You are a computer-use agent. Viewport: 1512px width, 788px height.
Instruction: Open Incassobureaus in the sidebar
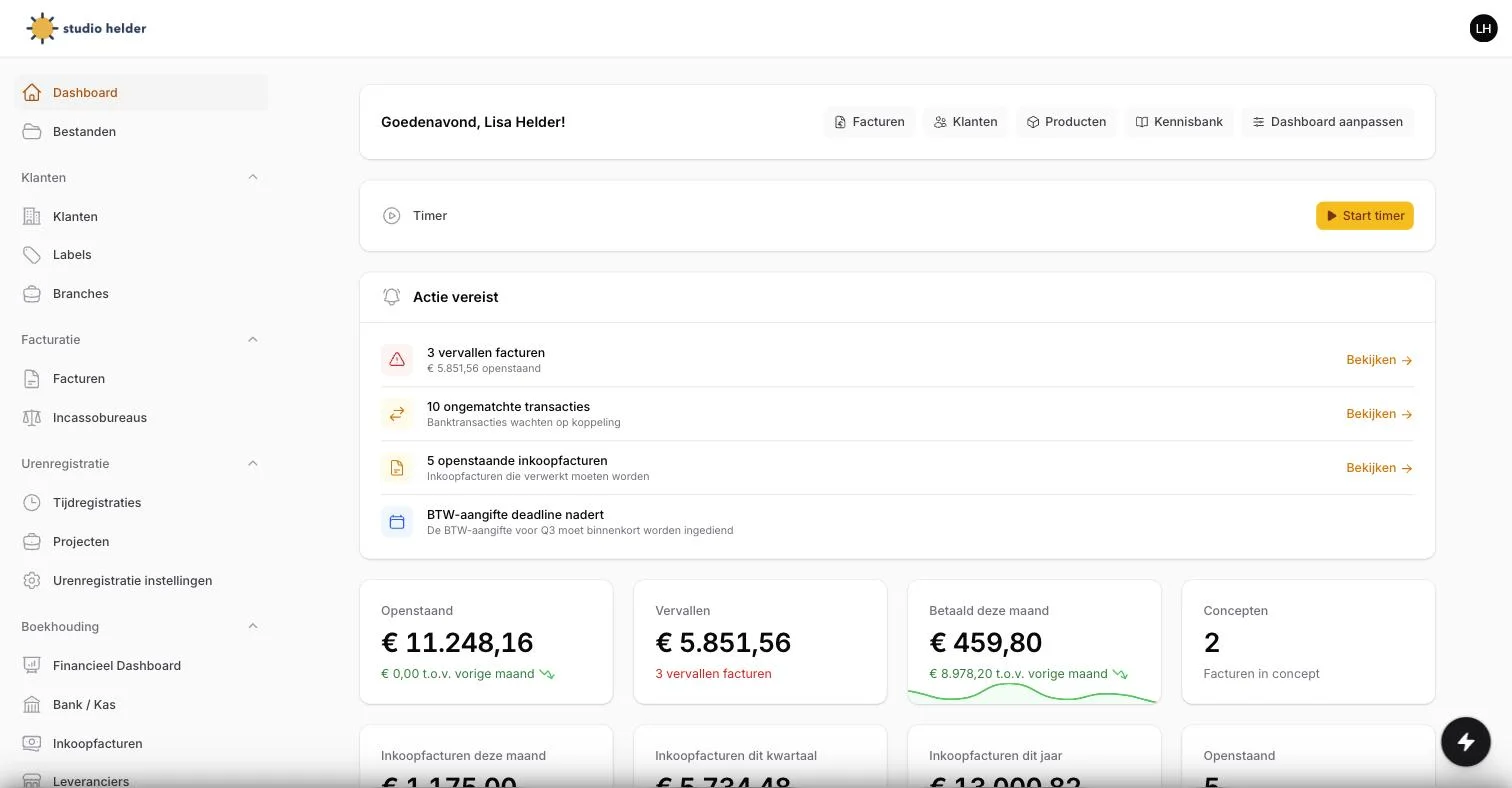(x=141, y=418)
